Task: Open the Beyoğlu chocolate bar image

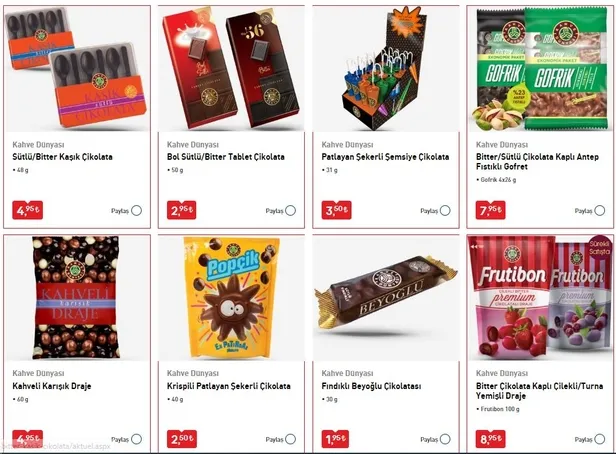Action: click(386, 298)
